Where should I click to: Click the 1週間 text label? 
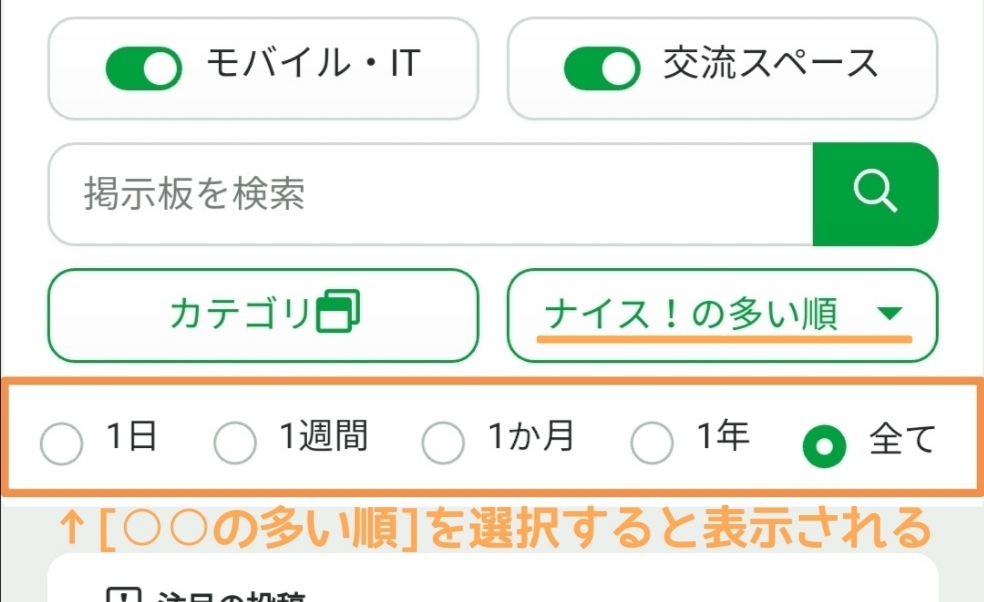click(x=323, y=437)
